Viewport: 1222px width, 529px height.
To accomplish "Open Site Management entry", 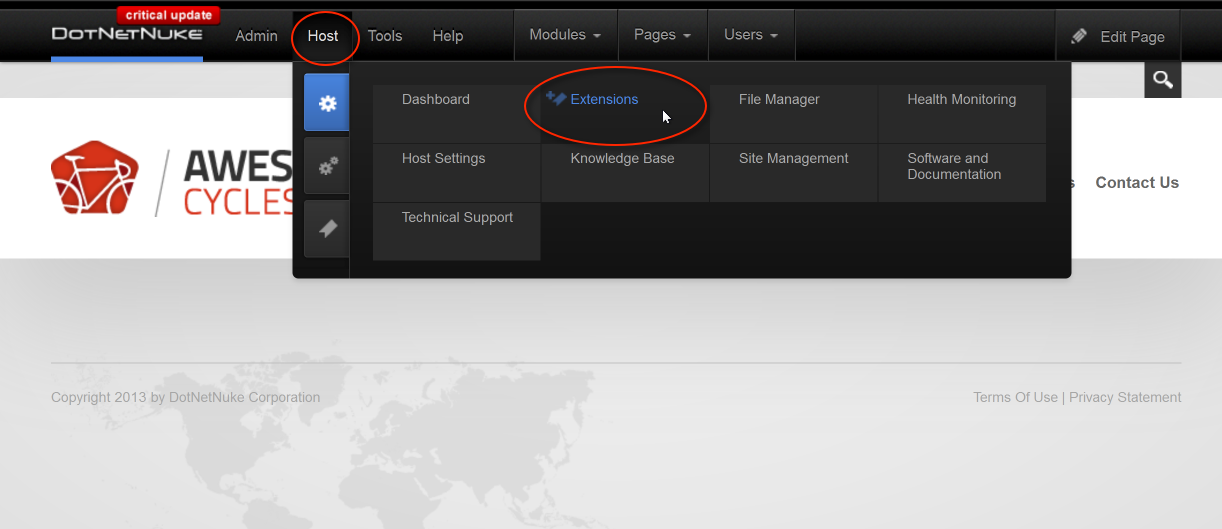I will click(794, 173).
